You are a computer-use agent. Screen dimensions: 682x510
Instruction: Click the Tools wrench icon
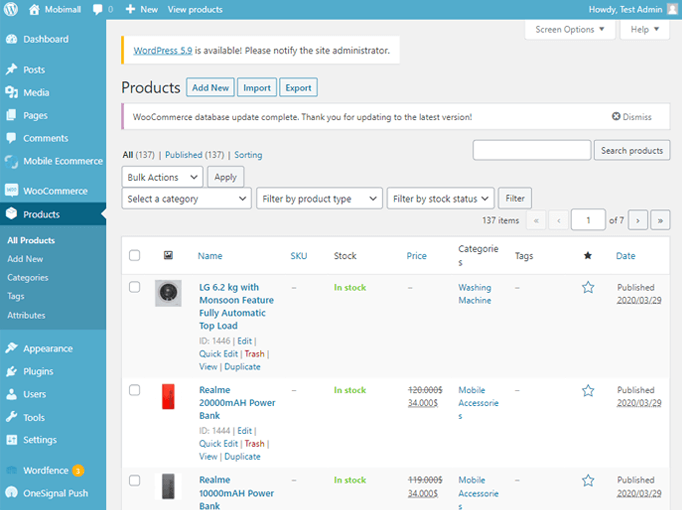pos(12,417)
